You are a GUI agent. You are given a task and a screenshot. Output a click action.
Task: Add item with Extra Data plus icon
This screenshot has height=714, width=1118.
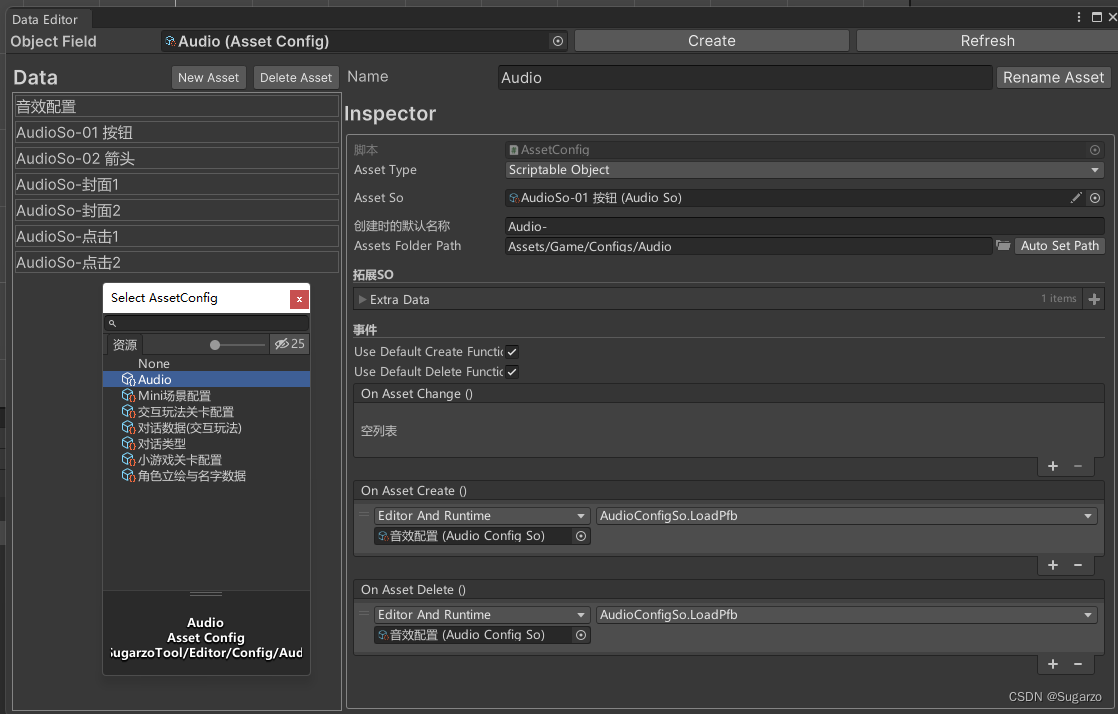(x=1094, y=299)
